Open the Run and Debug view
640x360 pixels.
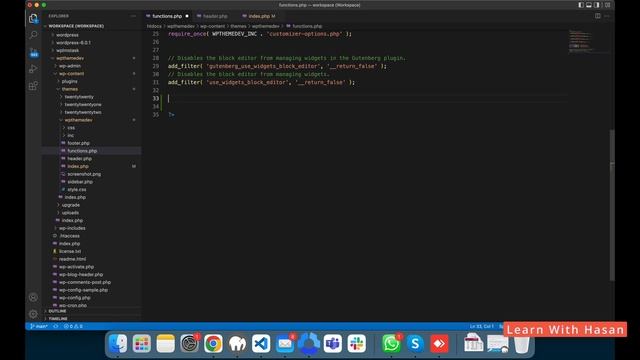(33, 69)
